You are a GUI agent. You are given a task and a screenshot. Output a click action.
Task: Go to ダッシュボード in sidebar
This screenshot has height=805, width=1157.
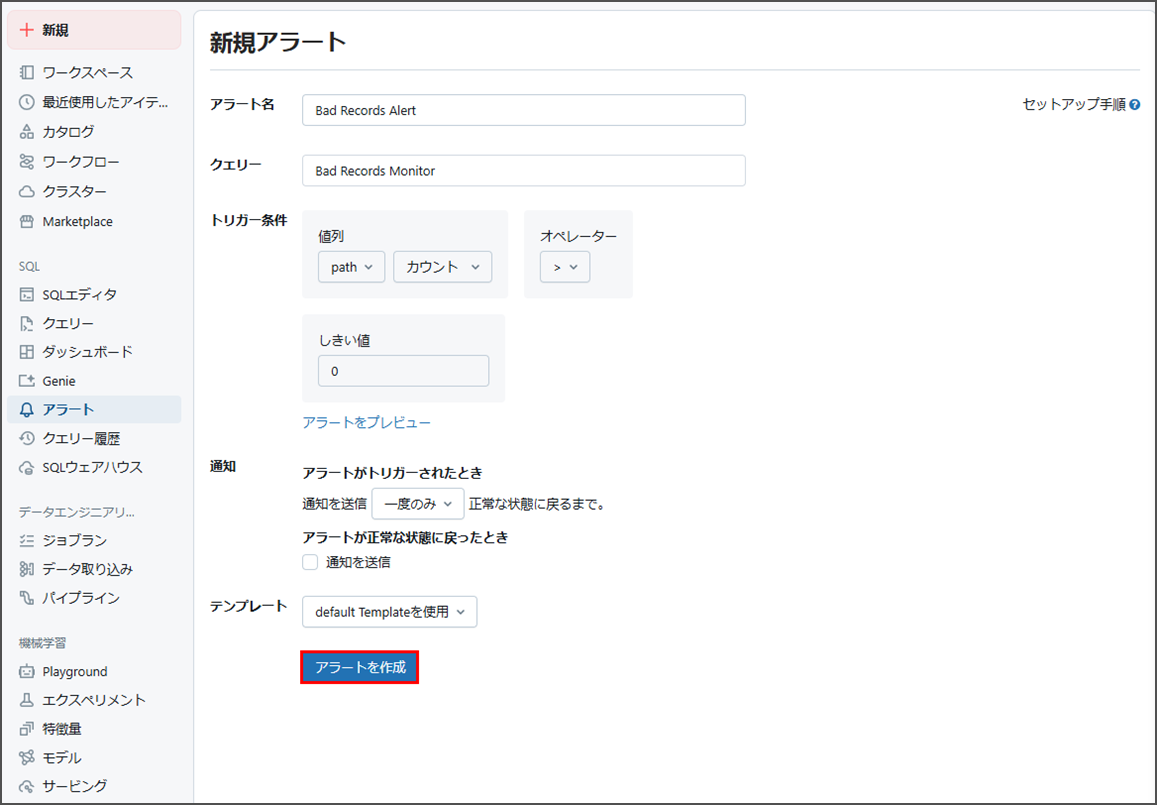(x=87, y=352)
